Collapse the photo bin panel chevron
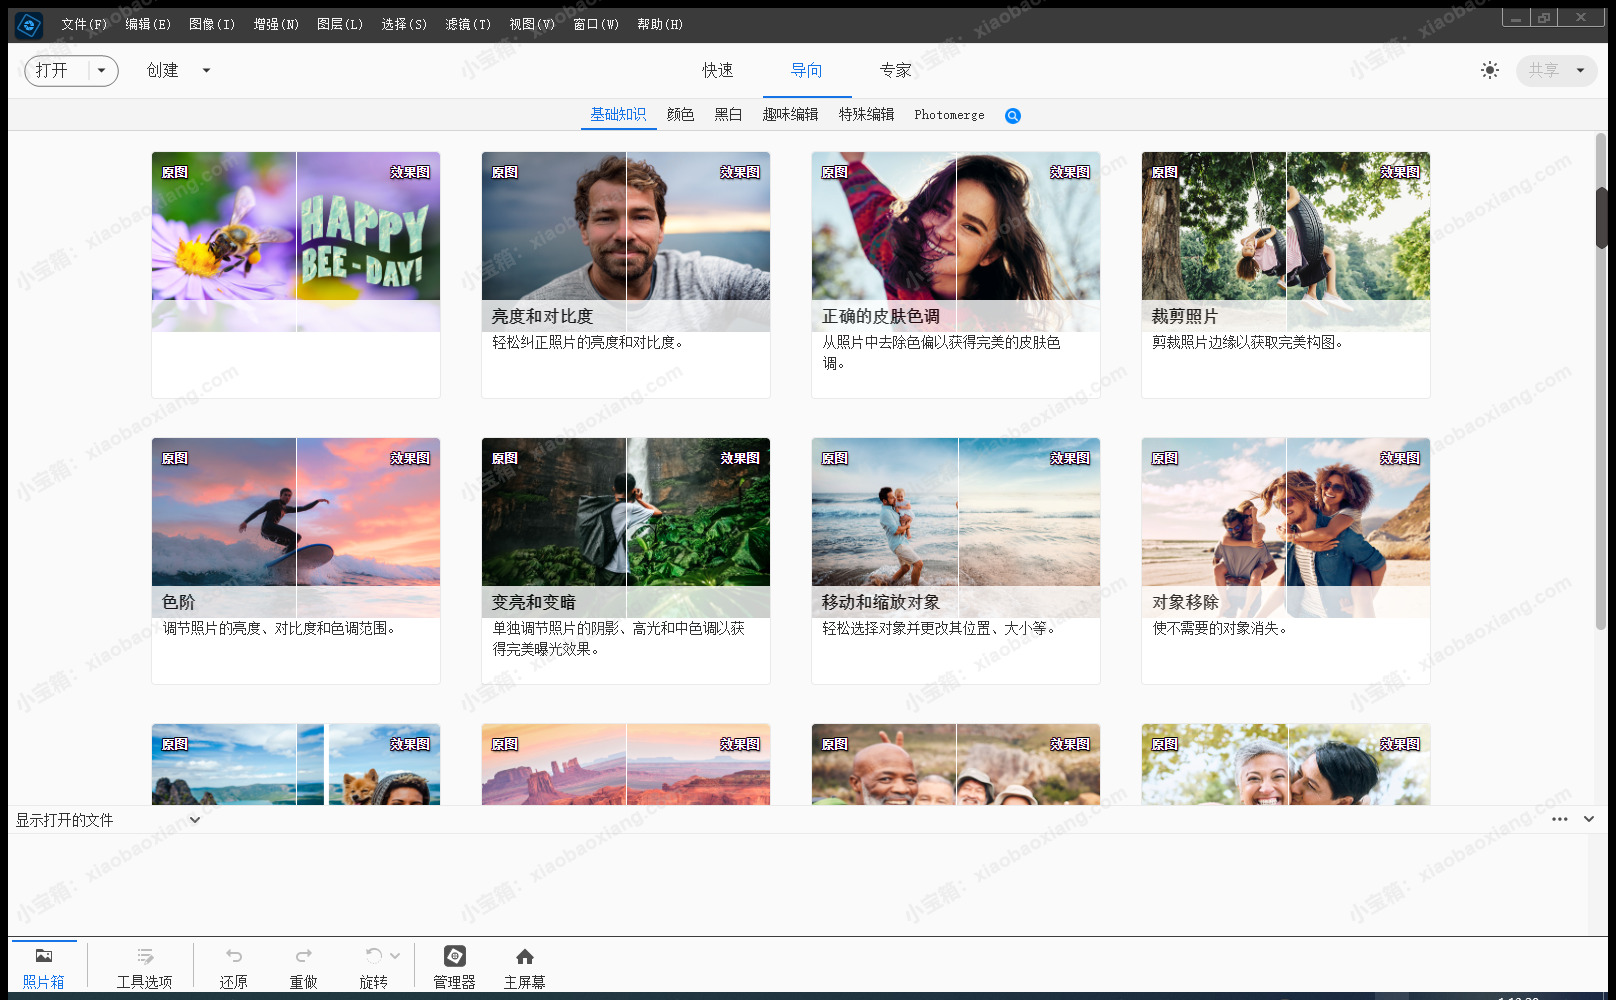The image size is (1616, 1000). [1588, 819]
